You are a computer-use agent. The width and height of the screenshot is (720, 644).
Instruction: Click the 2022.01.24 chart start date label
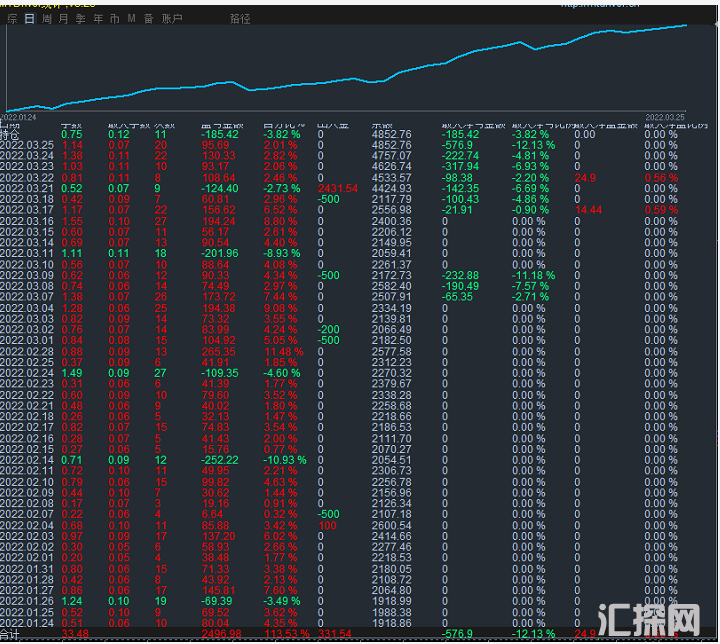pyautogui.click(x=18, y=117)
